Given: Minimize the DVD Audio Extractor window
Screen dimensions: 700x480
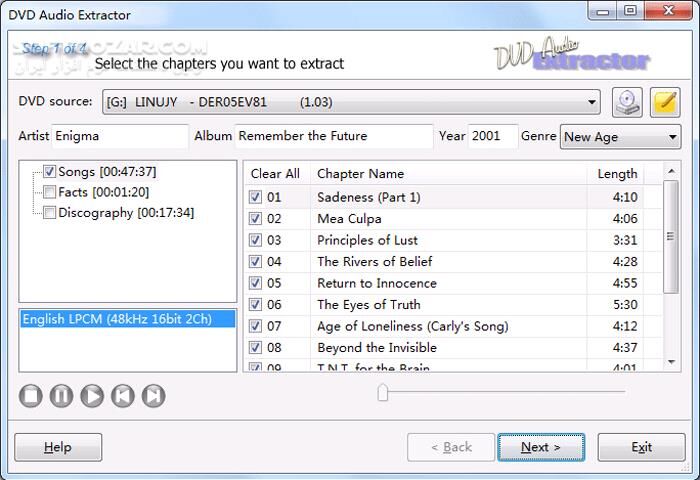Looking at the screenshot, I should tap(603, 11).
